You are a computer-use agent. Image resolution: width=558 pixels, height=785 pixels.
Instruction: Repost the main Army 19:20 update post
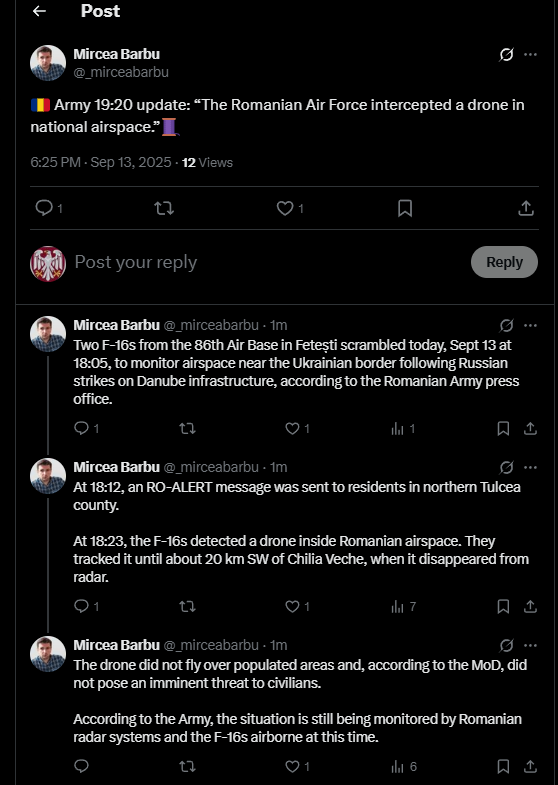[164, 208]
